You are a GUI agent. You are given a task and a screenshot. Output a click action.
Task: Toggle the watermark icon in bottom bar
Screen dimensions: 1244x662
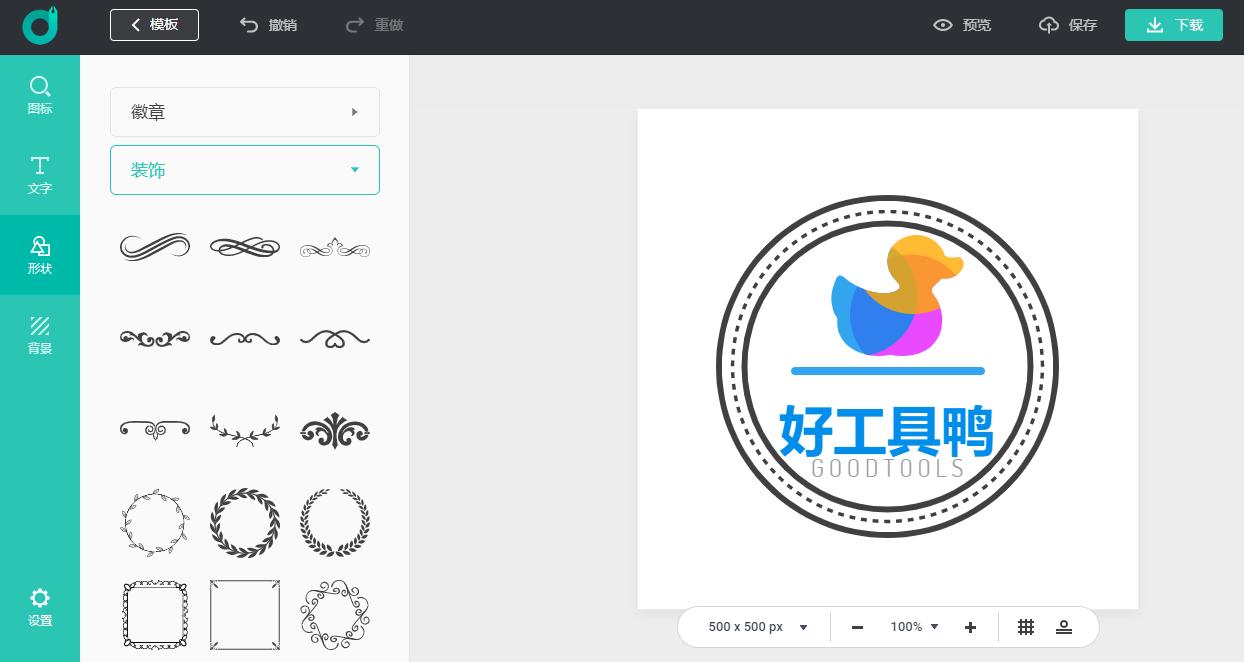point(1064,627)
